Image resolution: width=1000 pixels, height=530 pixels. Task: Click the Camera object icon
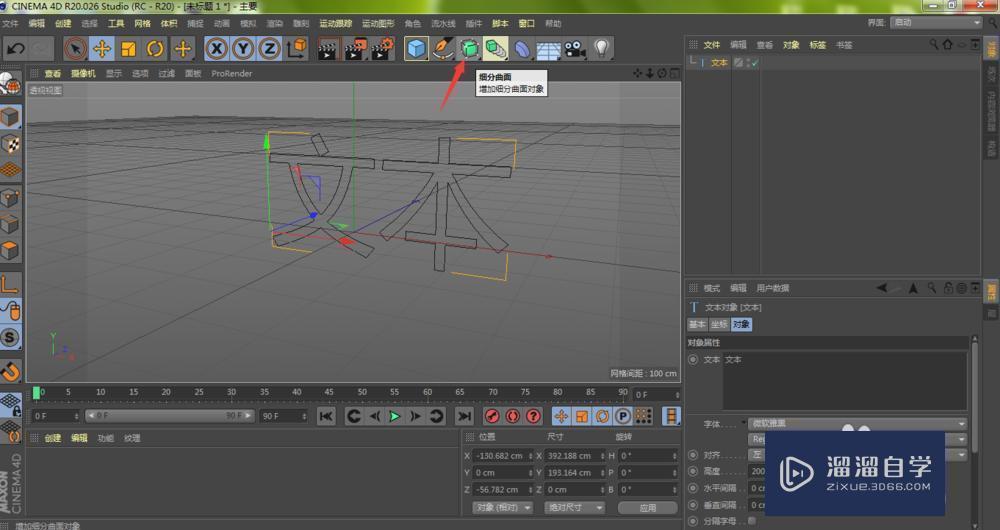pos(574,48)
